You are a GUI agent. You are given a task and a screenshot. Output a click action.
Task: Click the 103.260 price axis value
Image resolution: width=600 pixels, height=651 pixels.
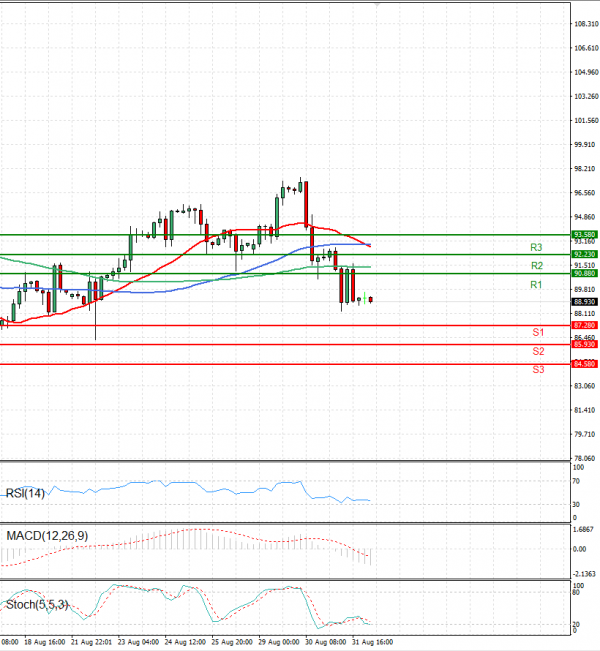[x=586, y=96]
